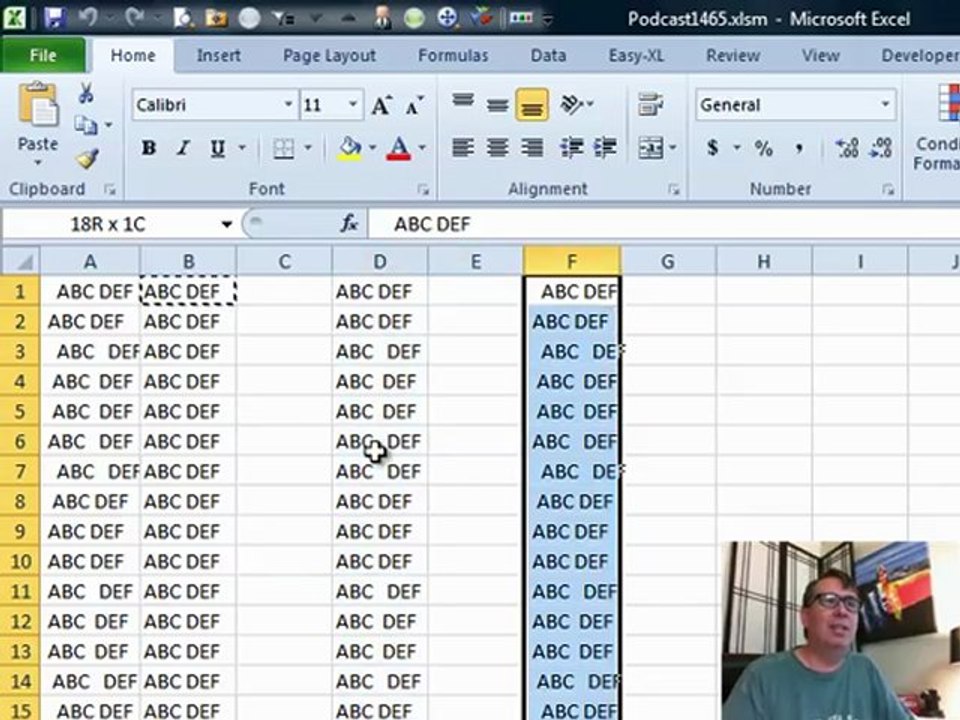Open Font Color palette arrow
Image resolution: width=960 pixels, height=720 pixels.
point(422,148)
